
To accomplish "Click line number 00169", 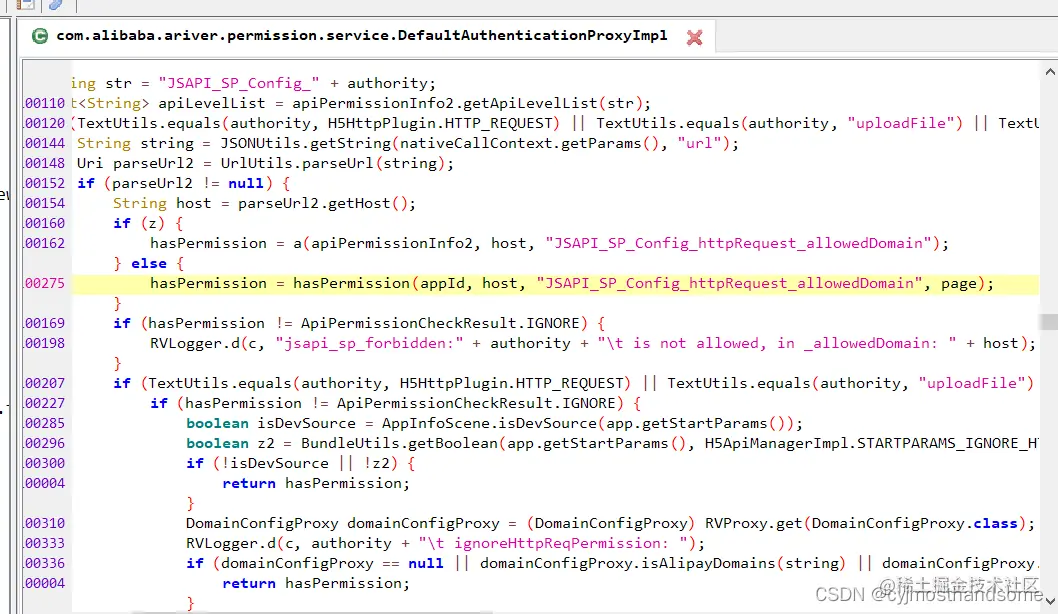I will coord(45,323).
